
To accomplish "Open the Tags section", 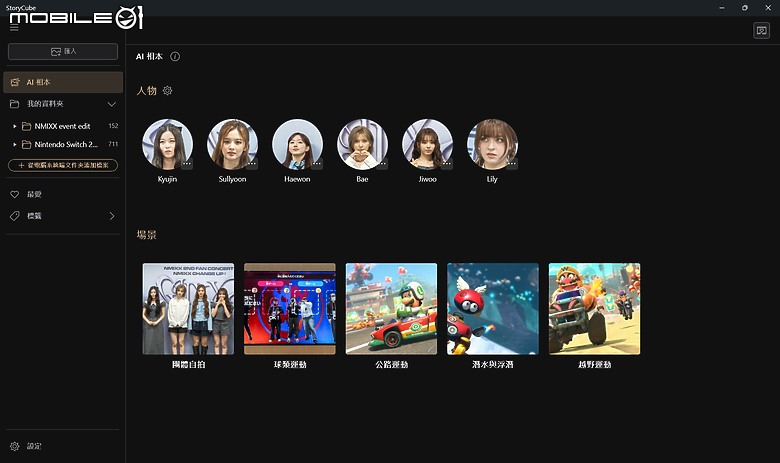I will click(63, 216).
